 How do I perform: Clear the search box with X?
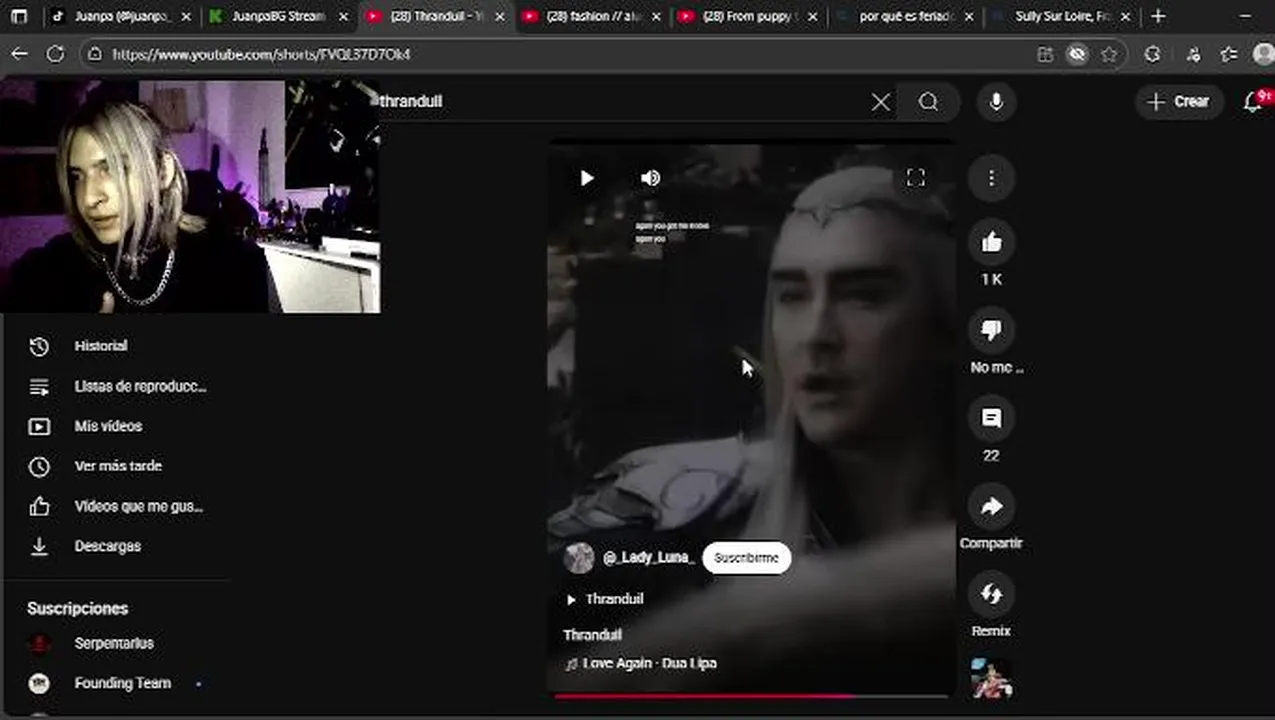[x=880, y=102]
